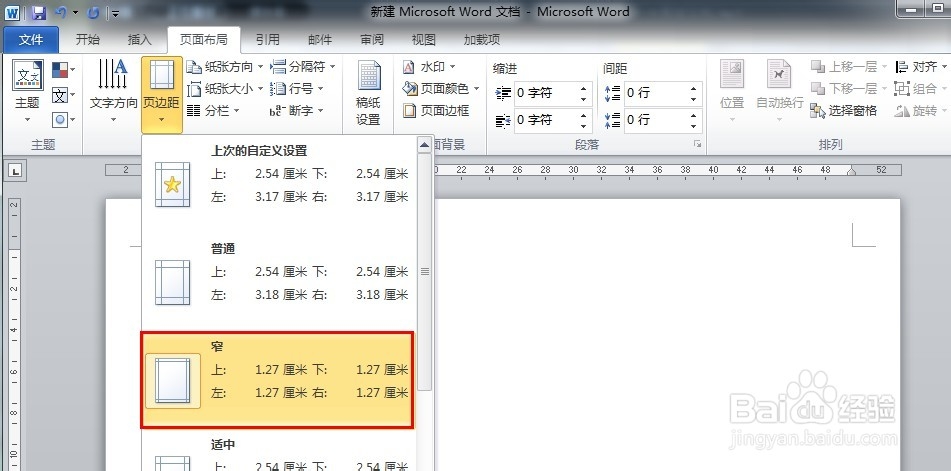Viewport: 951px width, 471px height.
Task: Switch to Home (开始) tab
Action: [87, 40]
